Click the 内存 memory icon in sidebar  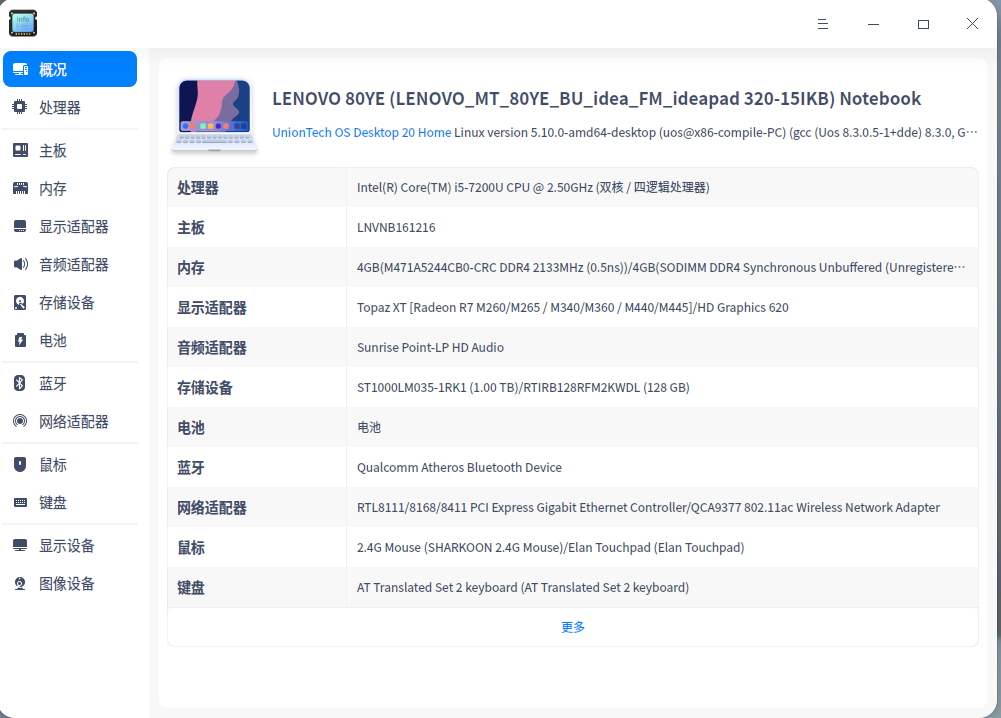(x=20, y=188)
